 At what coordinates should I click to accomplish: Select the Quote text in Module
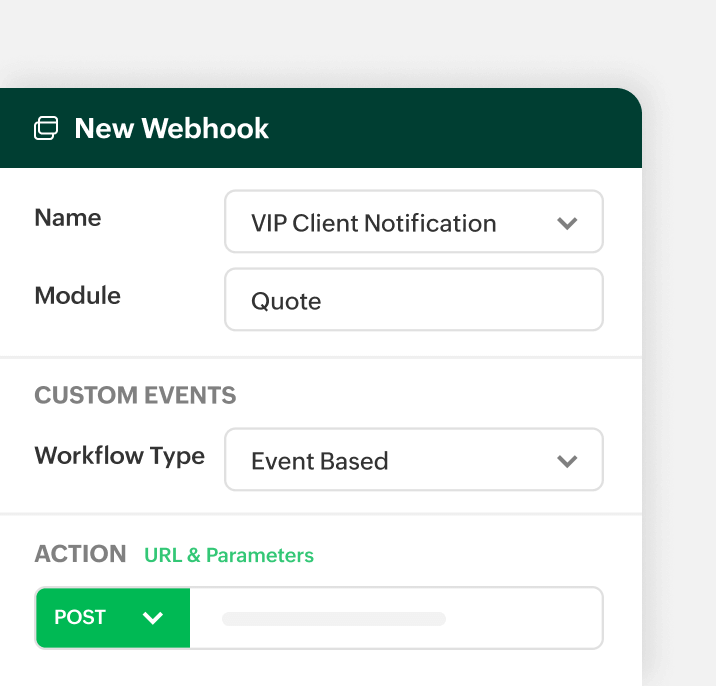[286, 301]
